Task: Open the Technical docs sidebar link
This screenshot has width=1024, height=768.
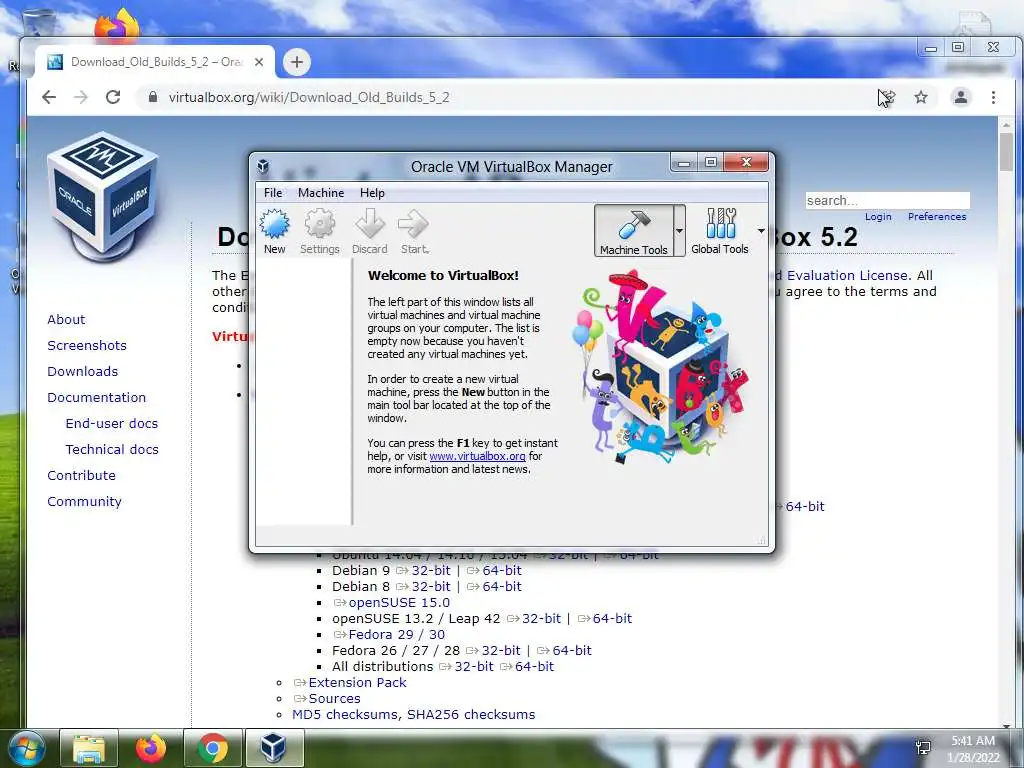Action: (112, 449)
